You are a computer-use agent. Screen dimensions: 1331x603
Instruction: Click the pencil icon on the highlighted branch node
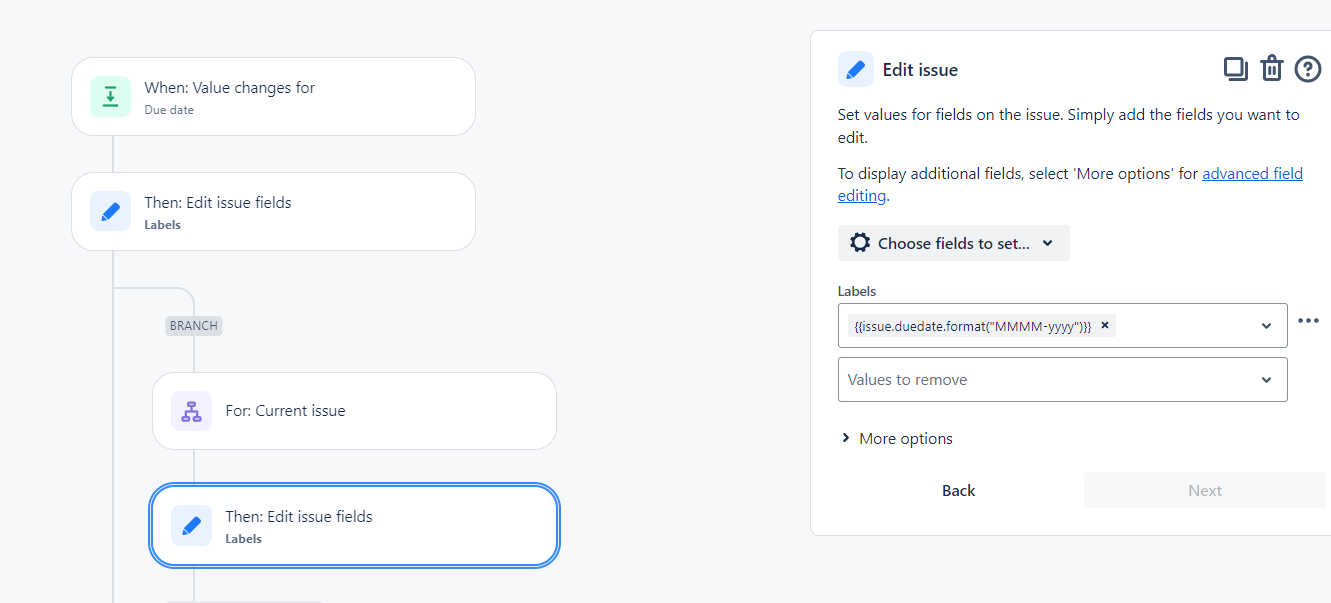[191, 525]
